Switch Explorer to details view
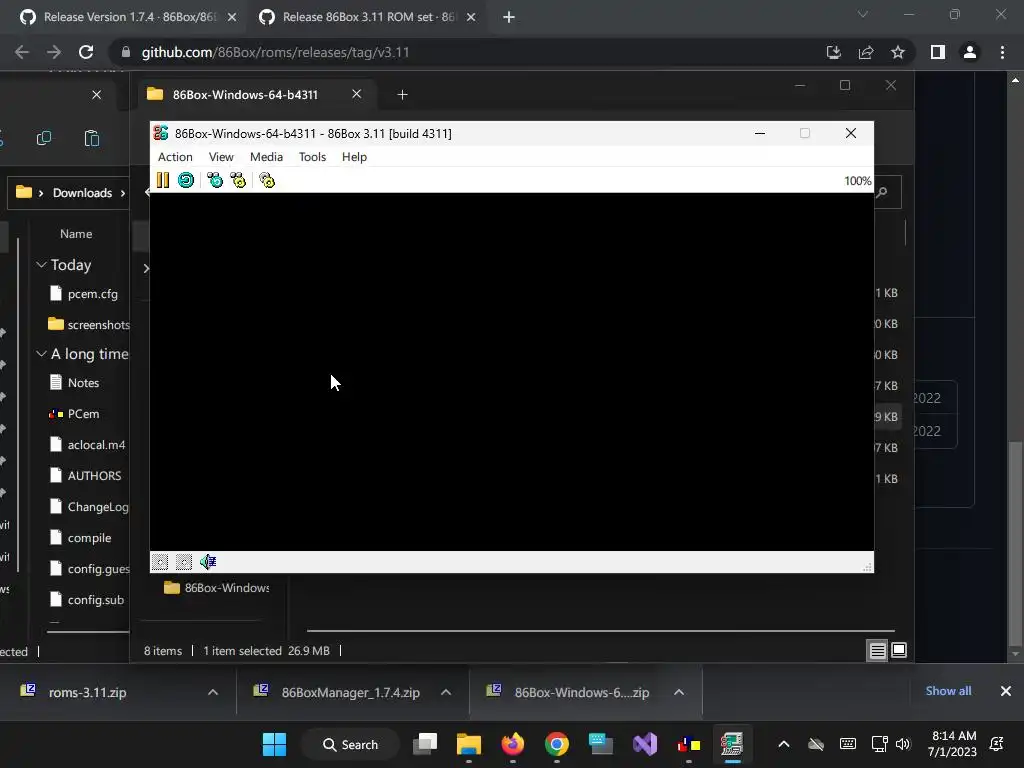Screen dimensions: 1024x768 coord(877,650)
